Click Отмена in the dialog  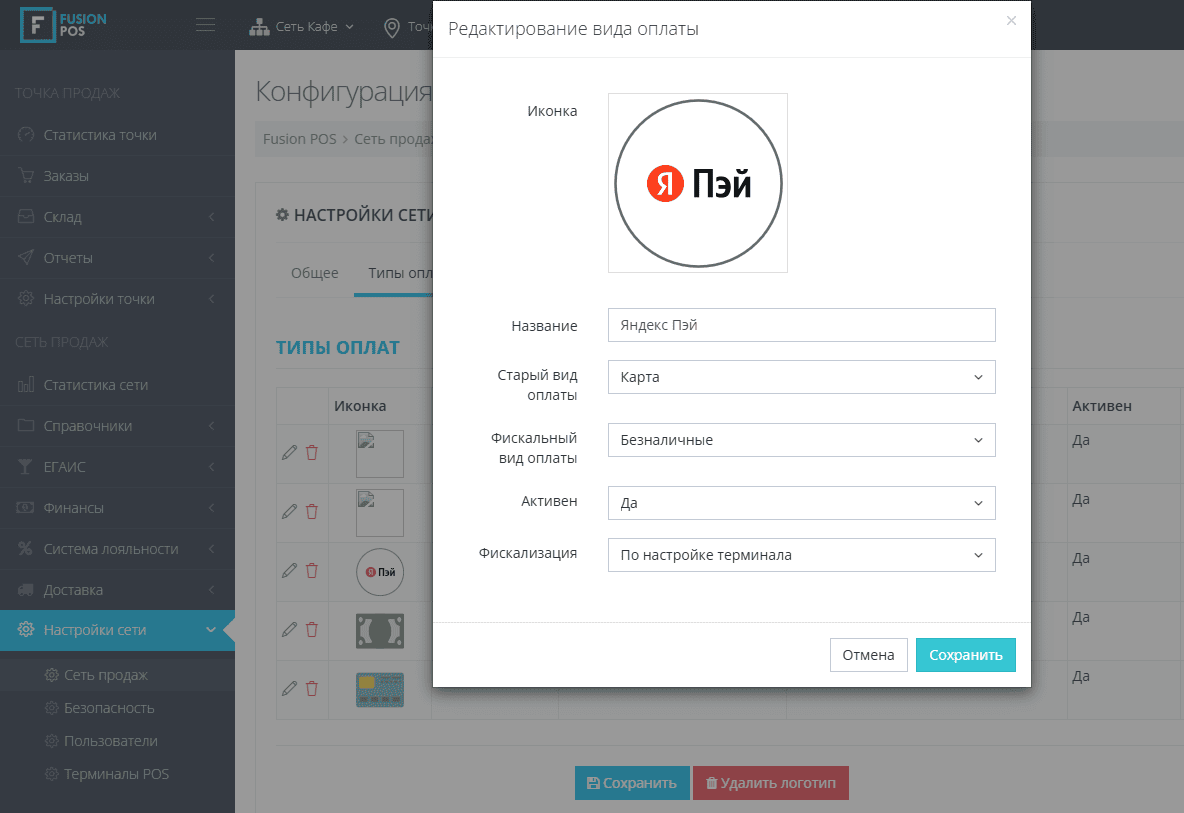point(868,655)
